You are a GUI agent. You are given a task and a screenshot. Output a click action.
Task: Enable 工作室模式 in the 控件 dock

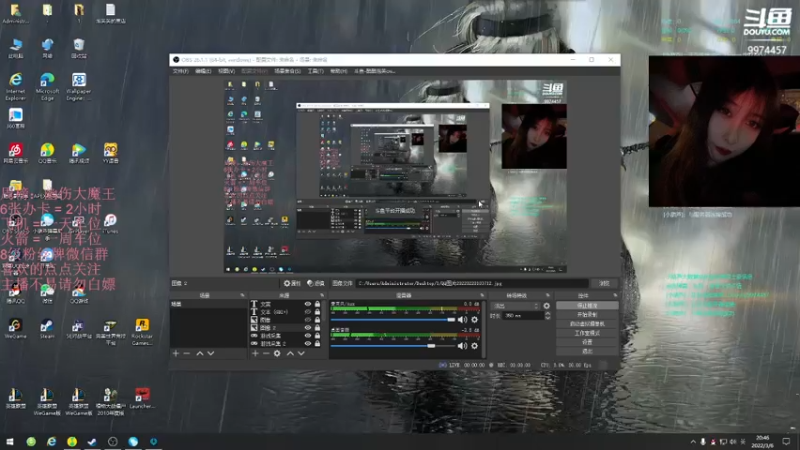[587, 333]
